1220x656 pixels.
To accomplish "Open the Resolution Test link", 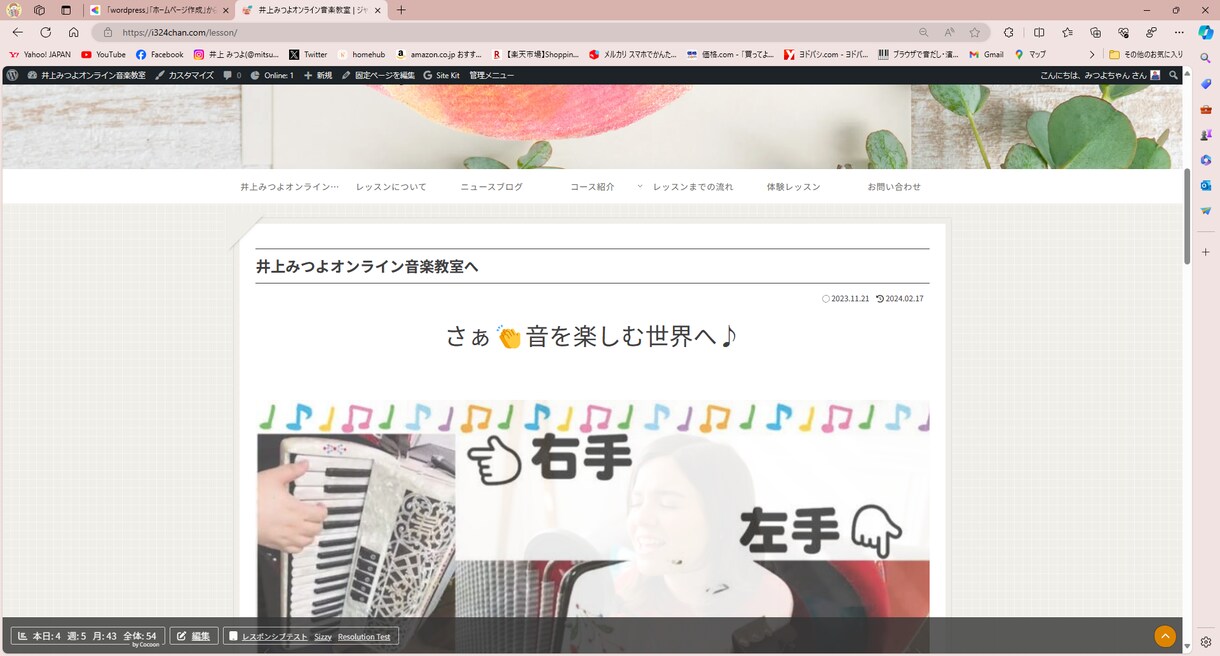I will (364, 637).
